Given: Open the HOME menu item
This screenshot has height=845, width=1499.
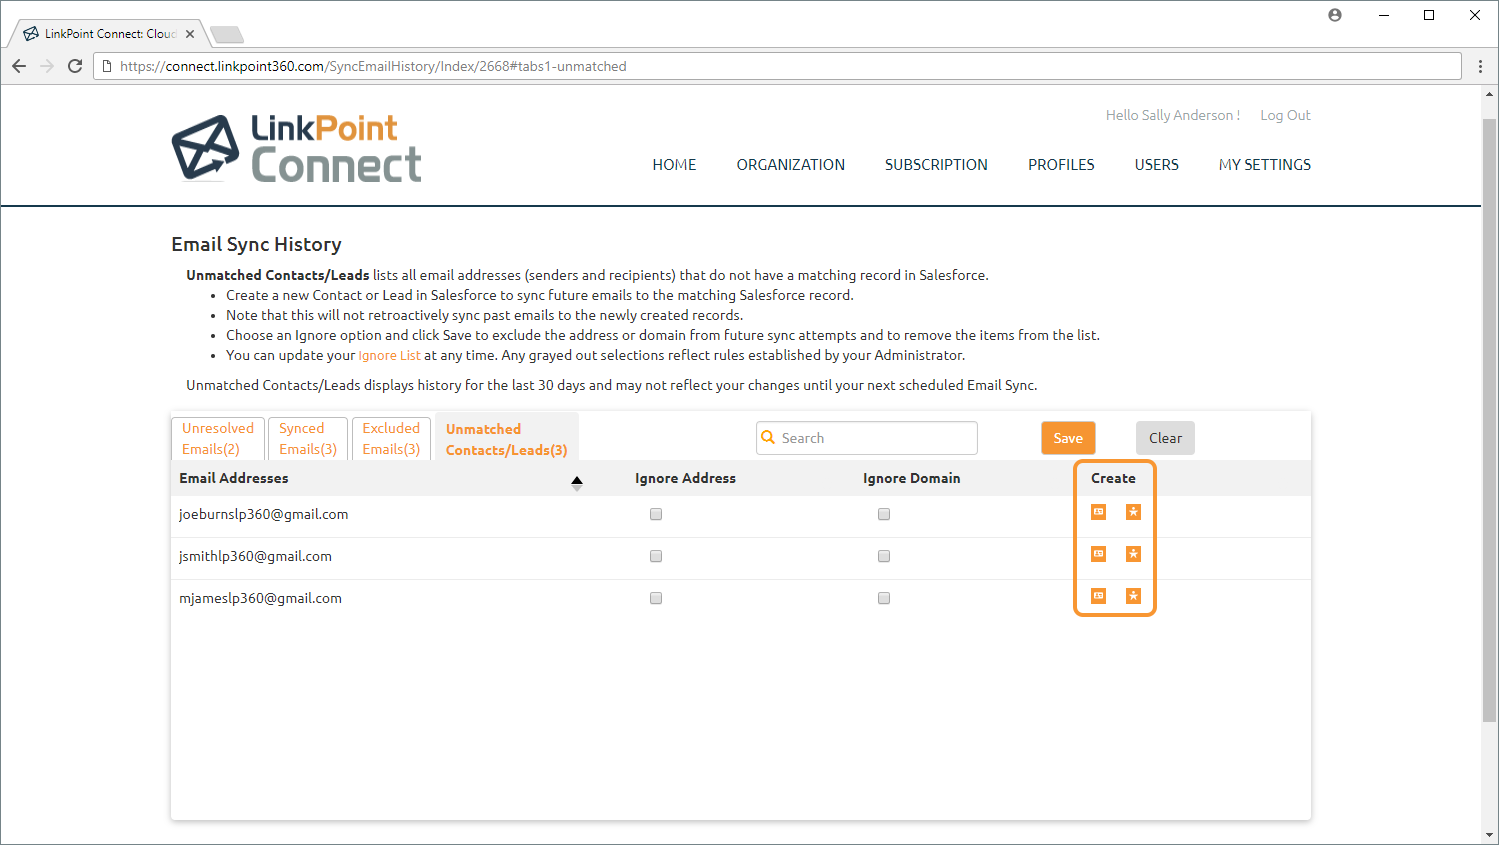Looking at the screenshot, I should 674,165.
